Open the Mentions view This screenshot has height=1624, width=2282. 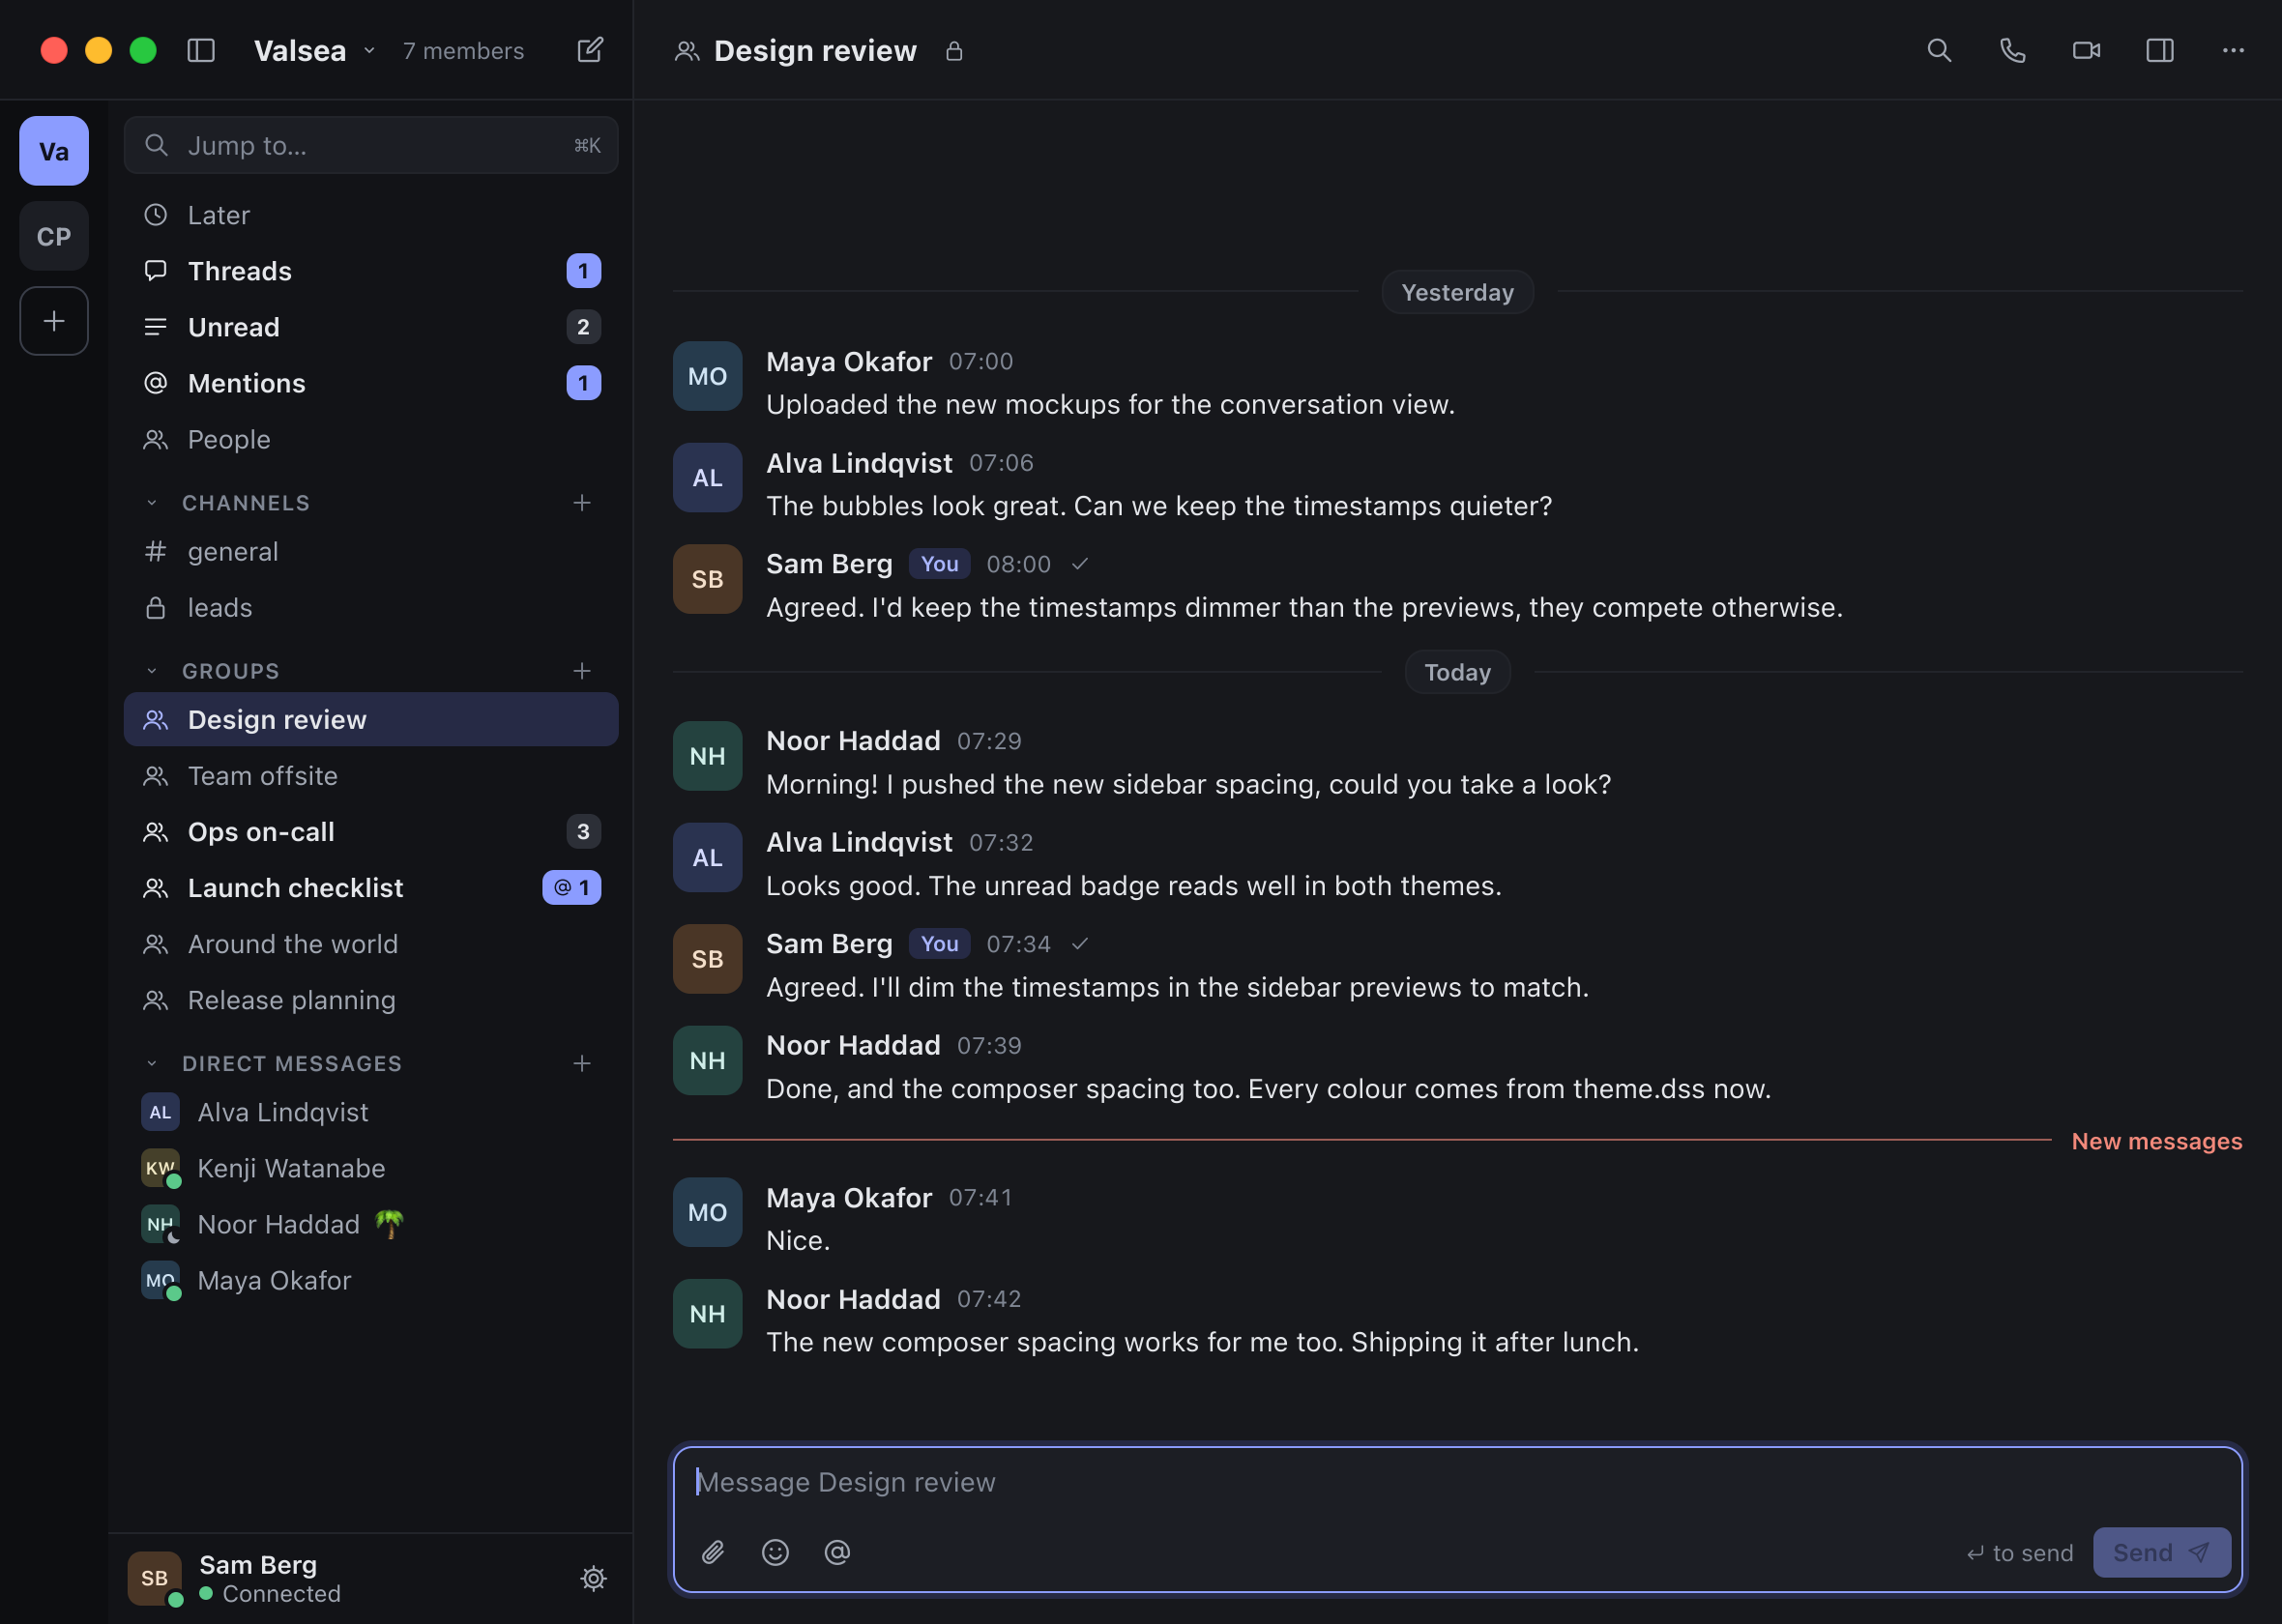[x=371, y=383]
